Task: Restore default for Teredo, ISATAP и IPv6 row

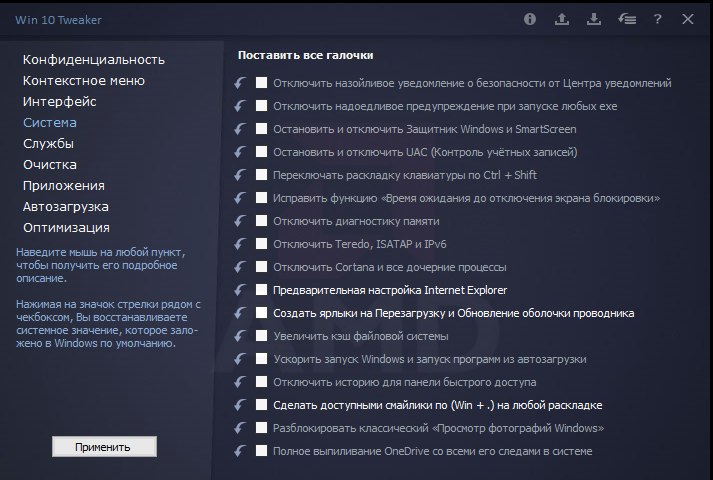Action: click(240, 244)
